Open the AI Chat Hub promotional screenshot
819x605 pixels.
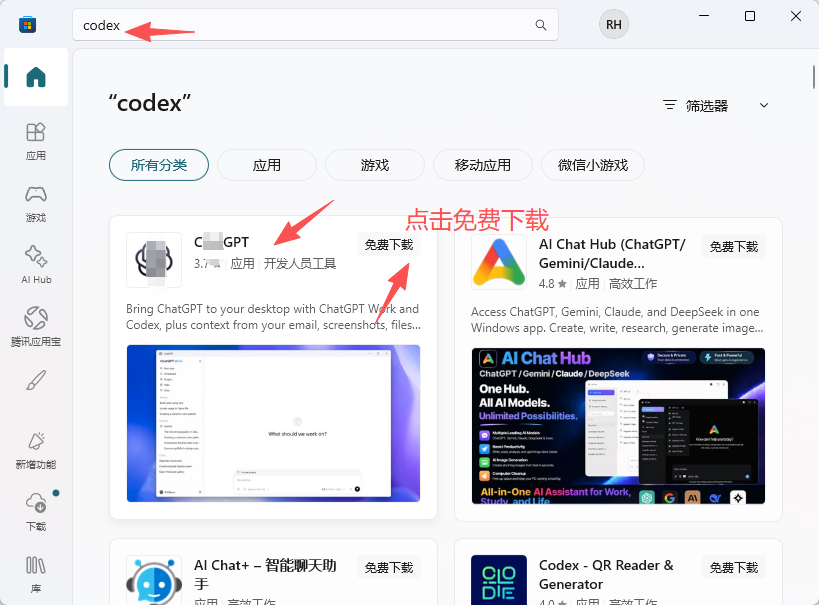(618, 426)
